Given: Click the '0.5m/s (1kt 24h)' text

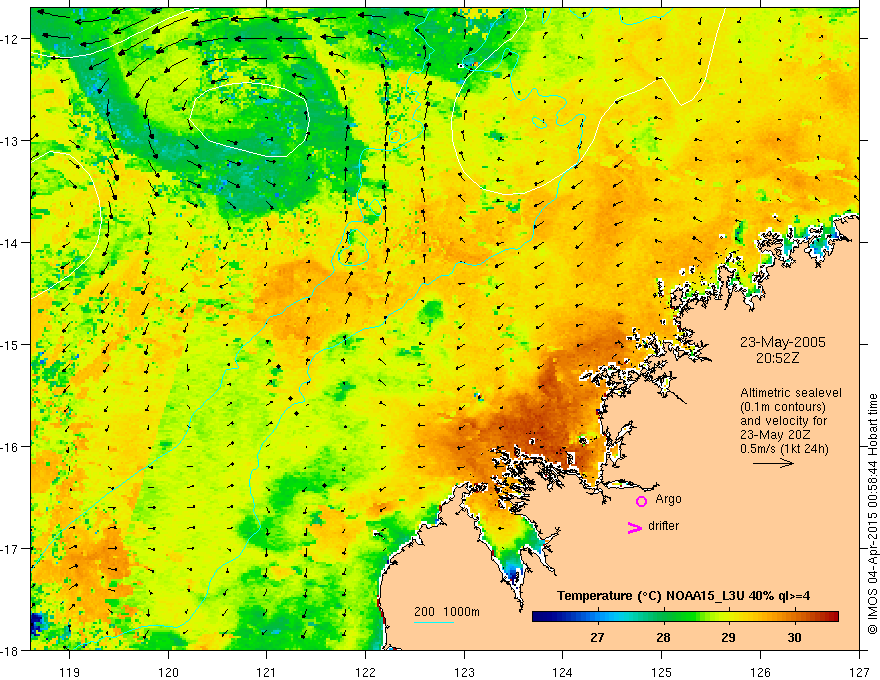Looking at the screenshot, I should click(x=784, y=449).
